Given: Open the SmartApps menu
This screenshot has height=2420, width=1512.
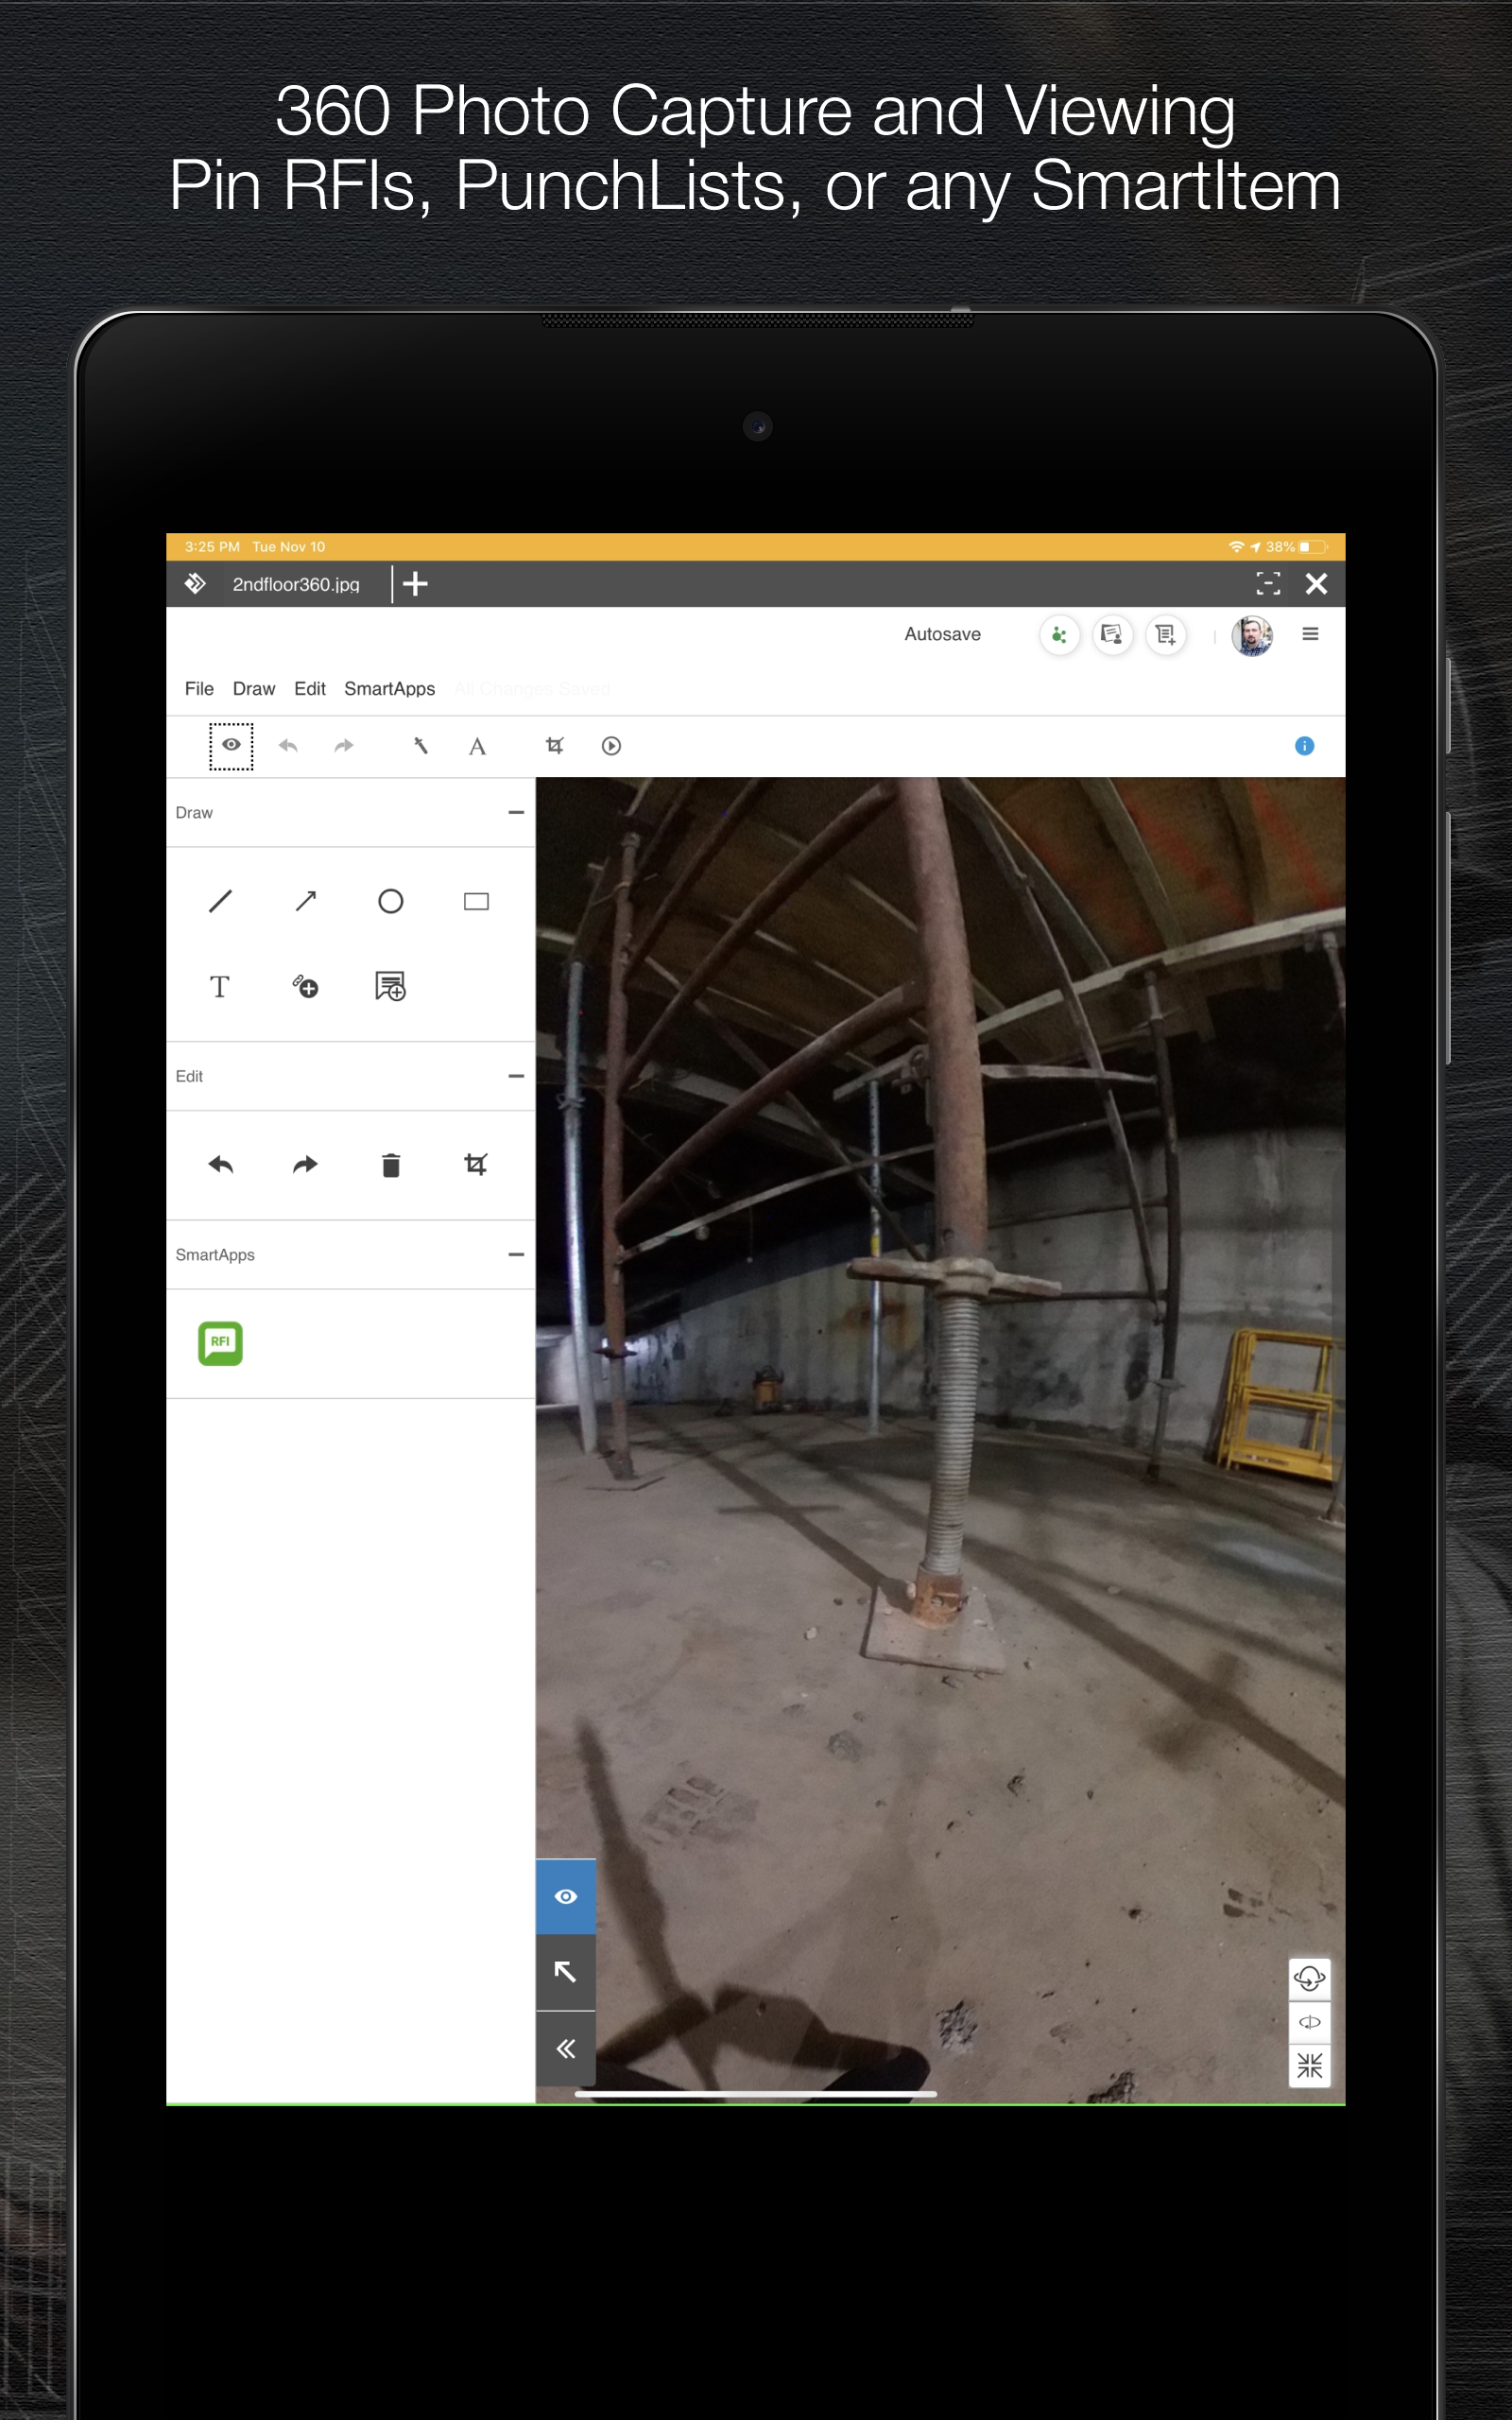Looking at the screenshot, I should point(390,689).
